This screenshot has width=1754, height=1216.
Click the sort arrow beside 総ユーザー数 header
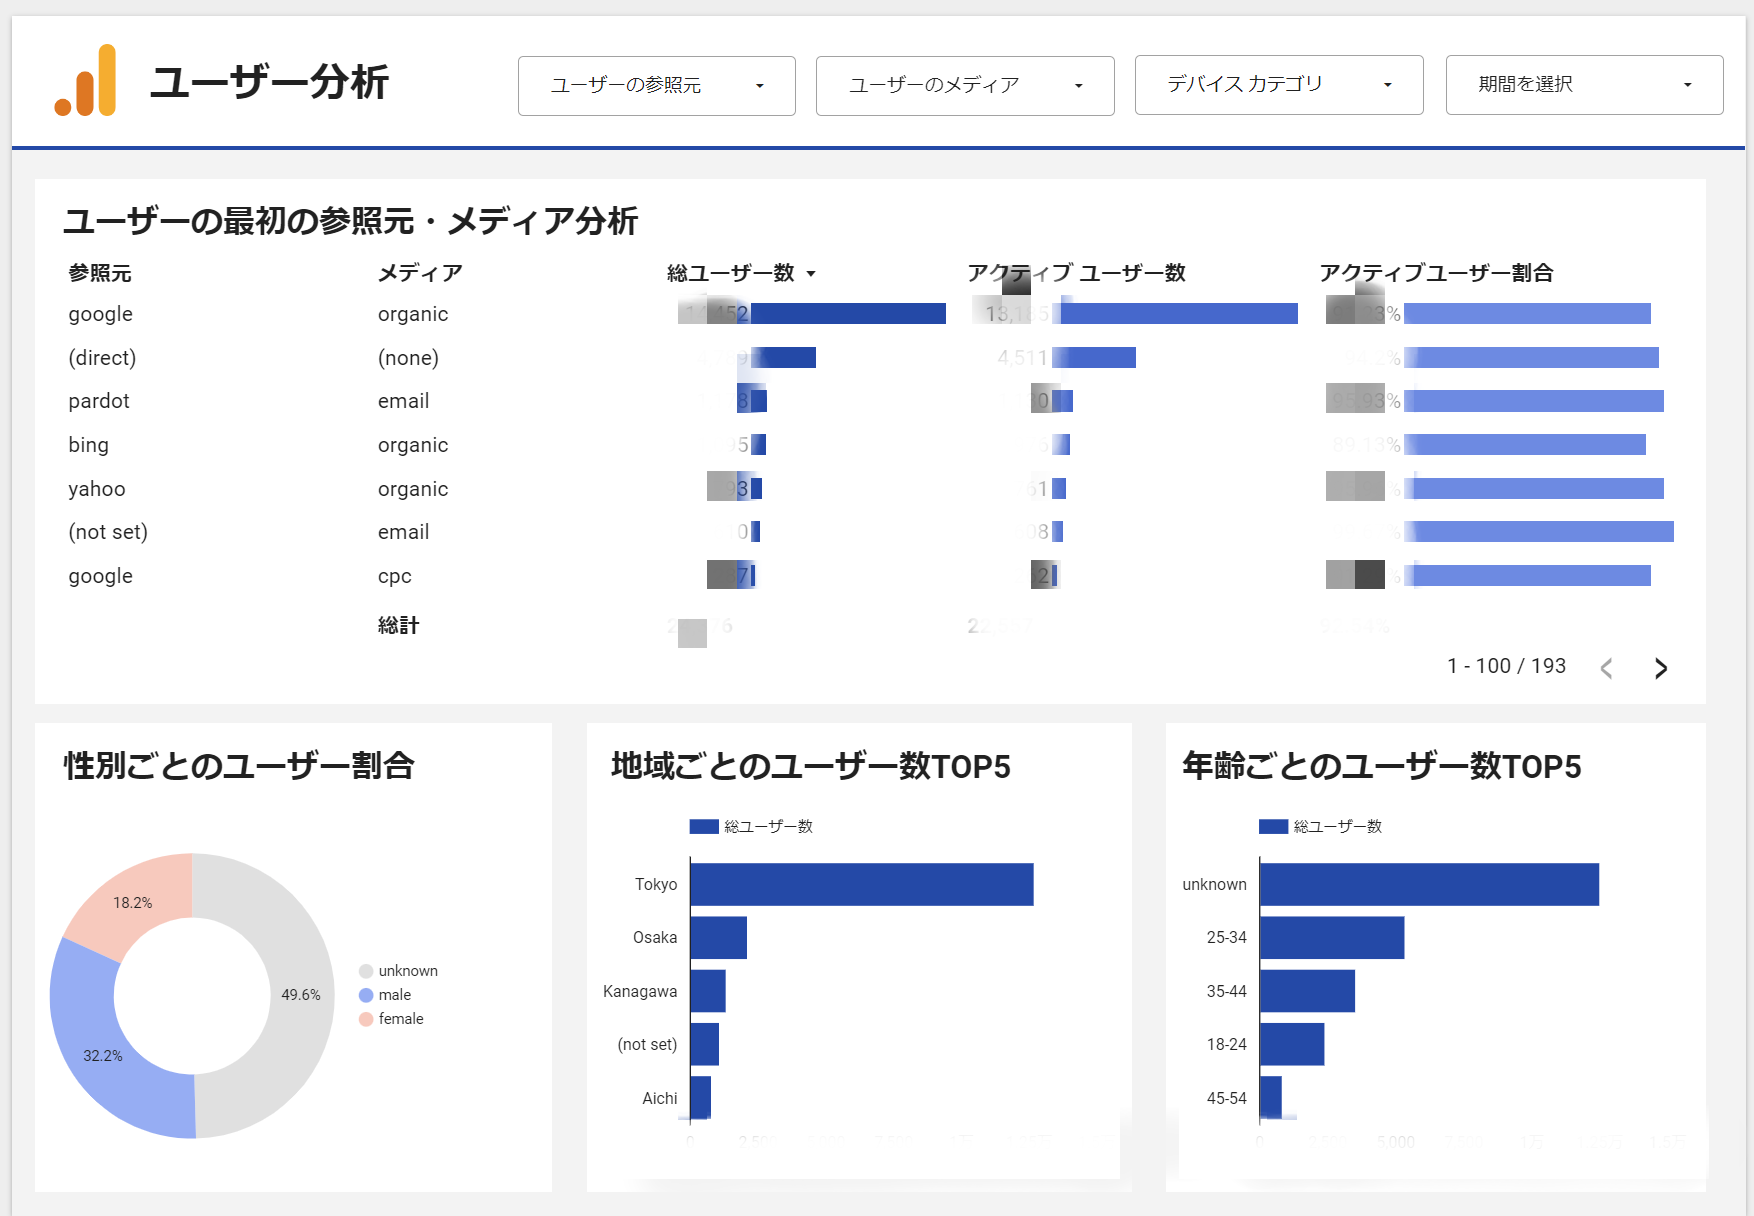pyautogui.click(x=811, y=274)
